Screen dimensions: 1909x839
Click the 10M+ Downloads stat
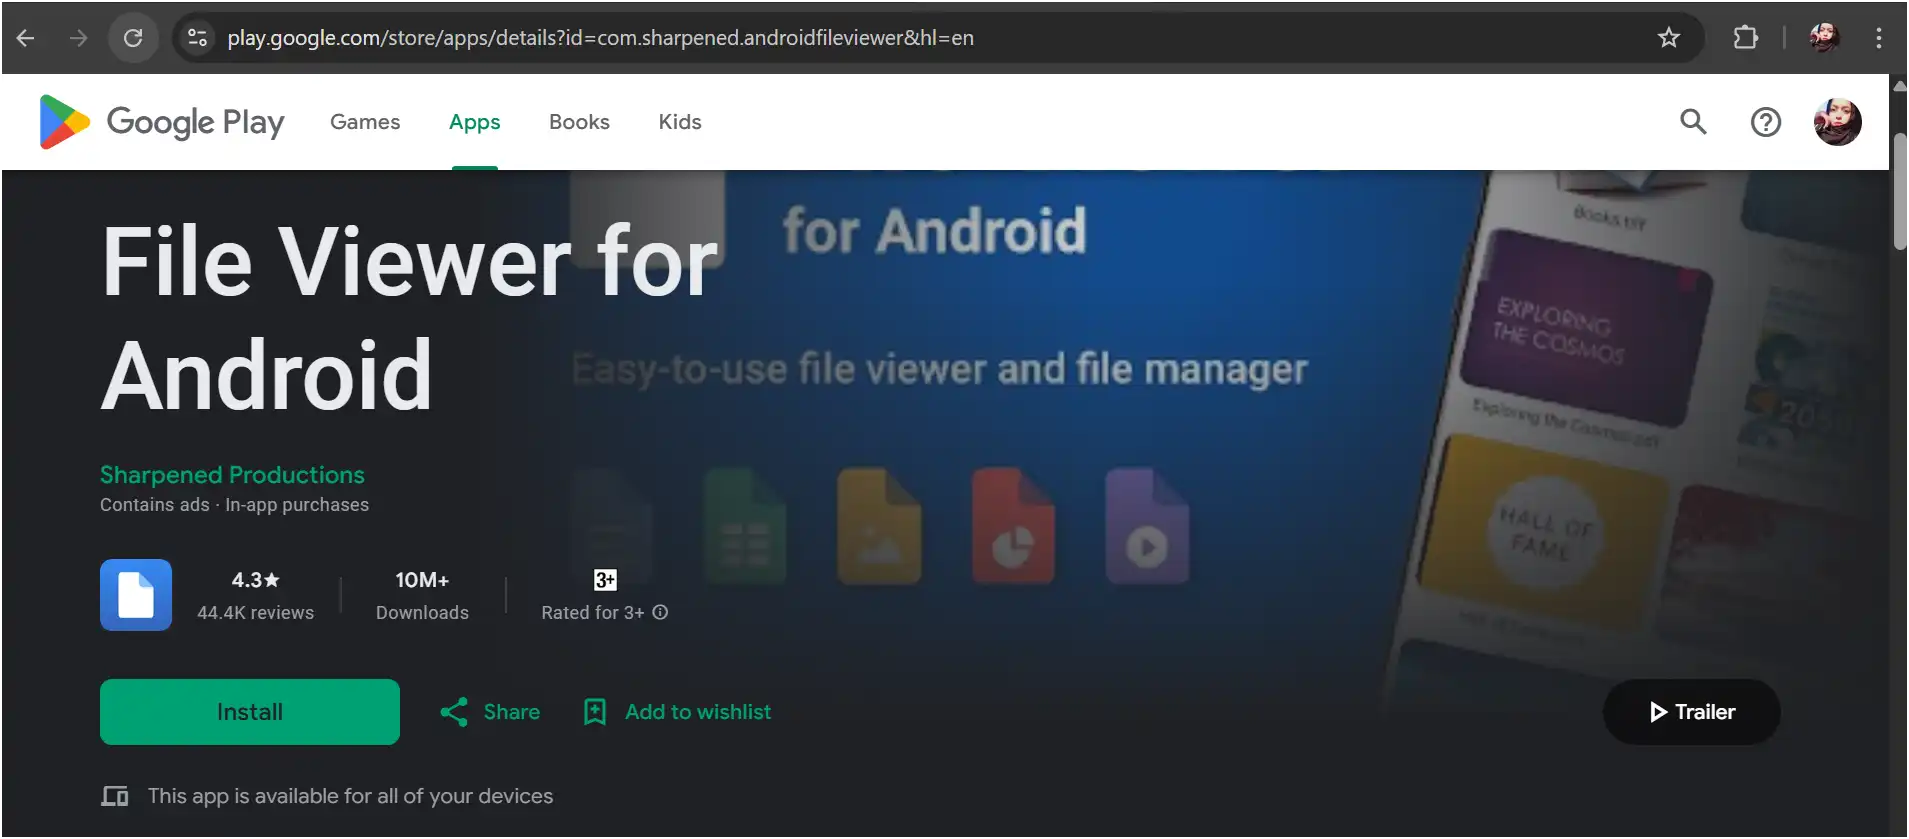pyautogui.click(x=422, y=596)
